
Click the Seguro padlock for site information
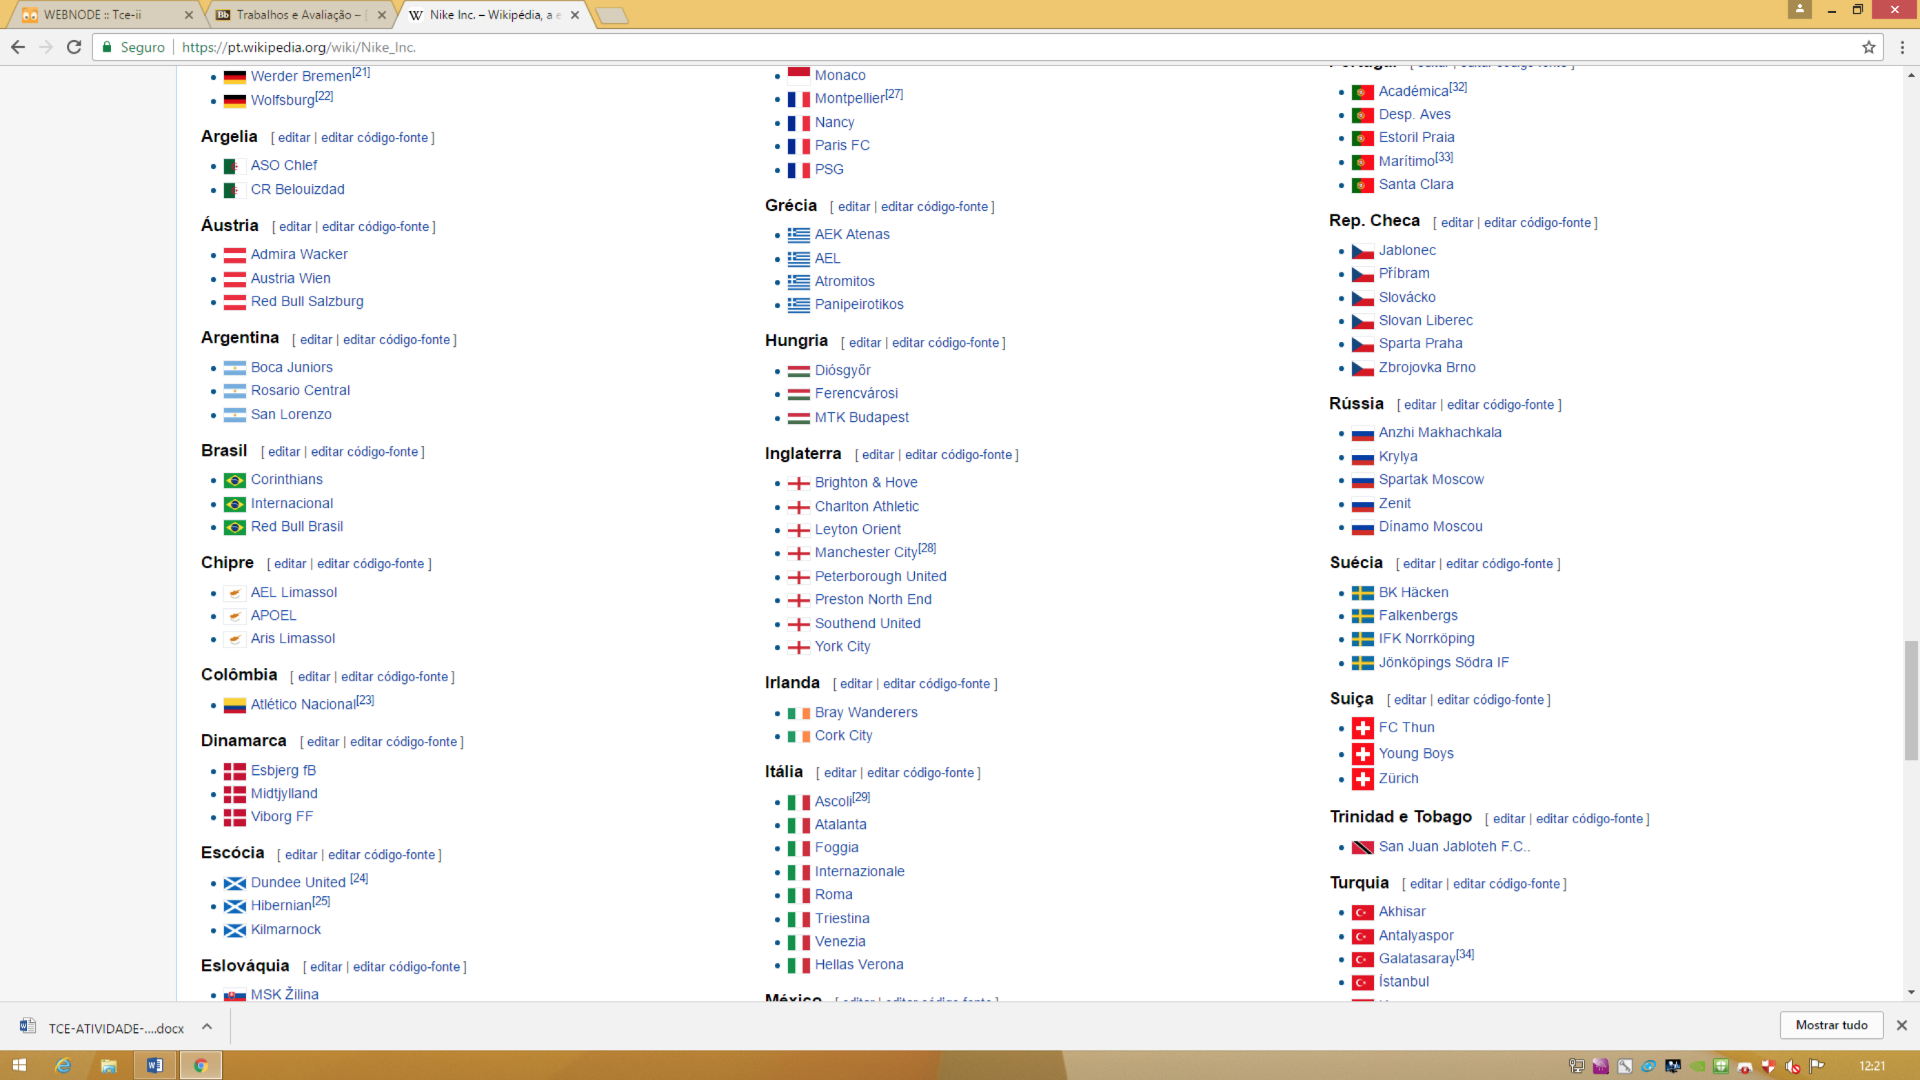[x=106, y=46]
